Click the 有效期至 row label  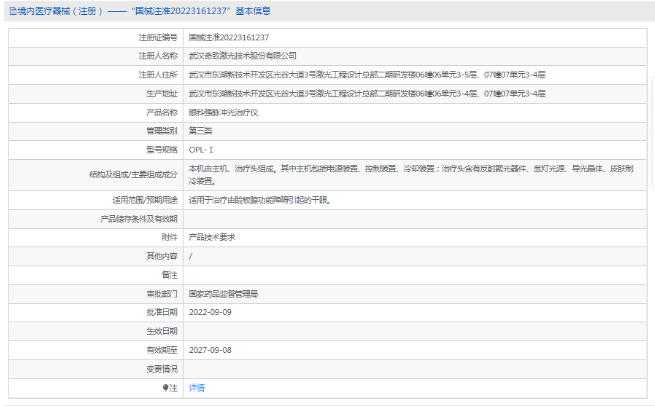(161, 350)
